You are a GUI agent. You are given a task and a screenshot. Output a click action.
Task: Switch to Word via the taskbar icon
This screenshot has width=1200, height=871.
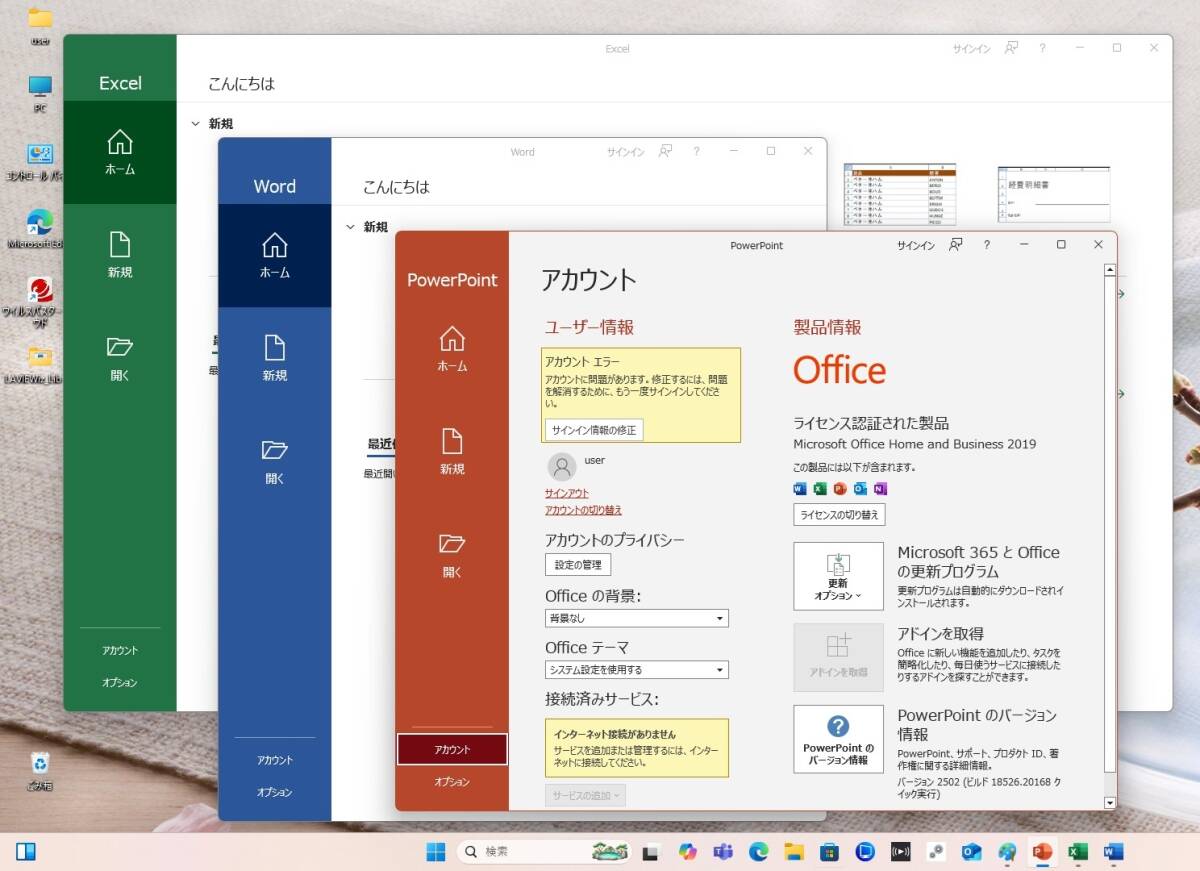(x=1113, y=852)
